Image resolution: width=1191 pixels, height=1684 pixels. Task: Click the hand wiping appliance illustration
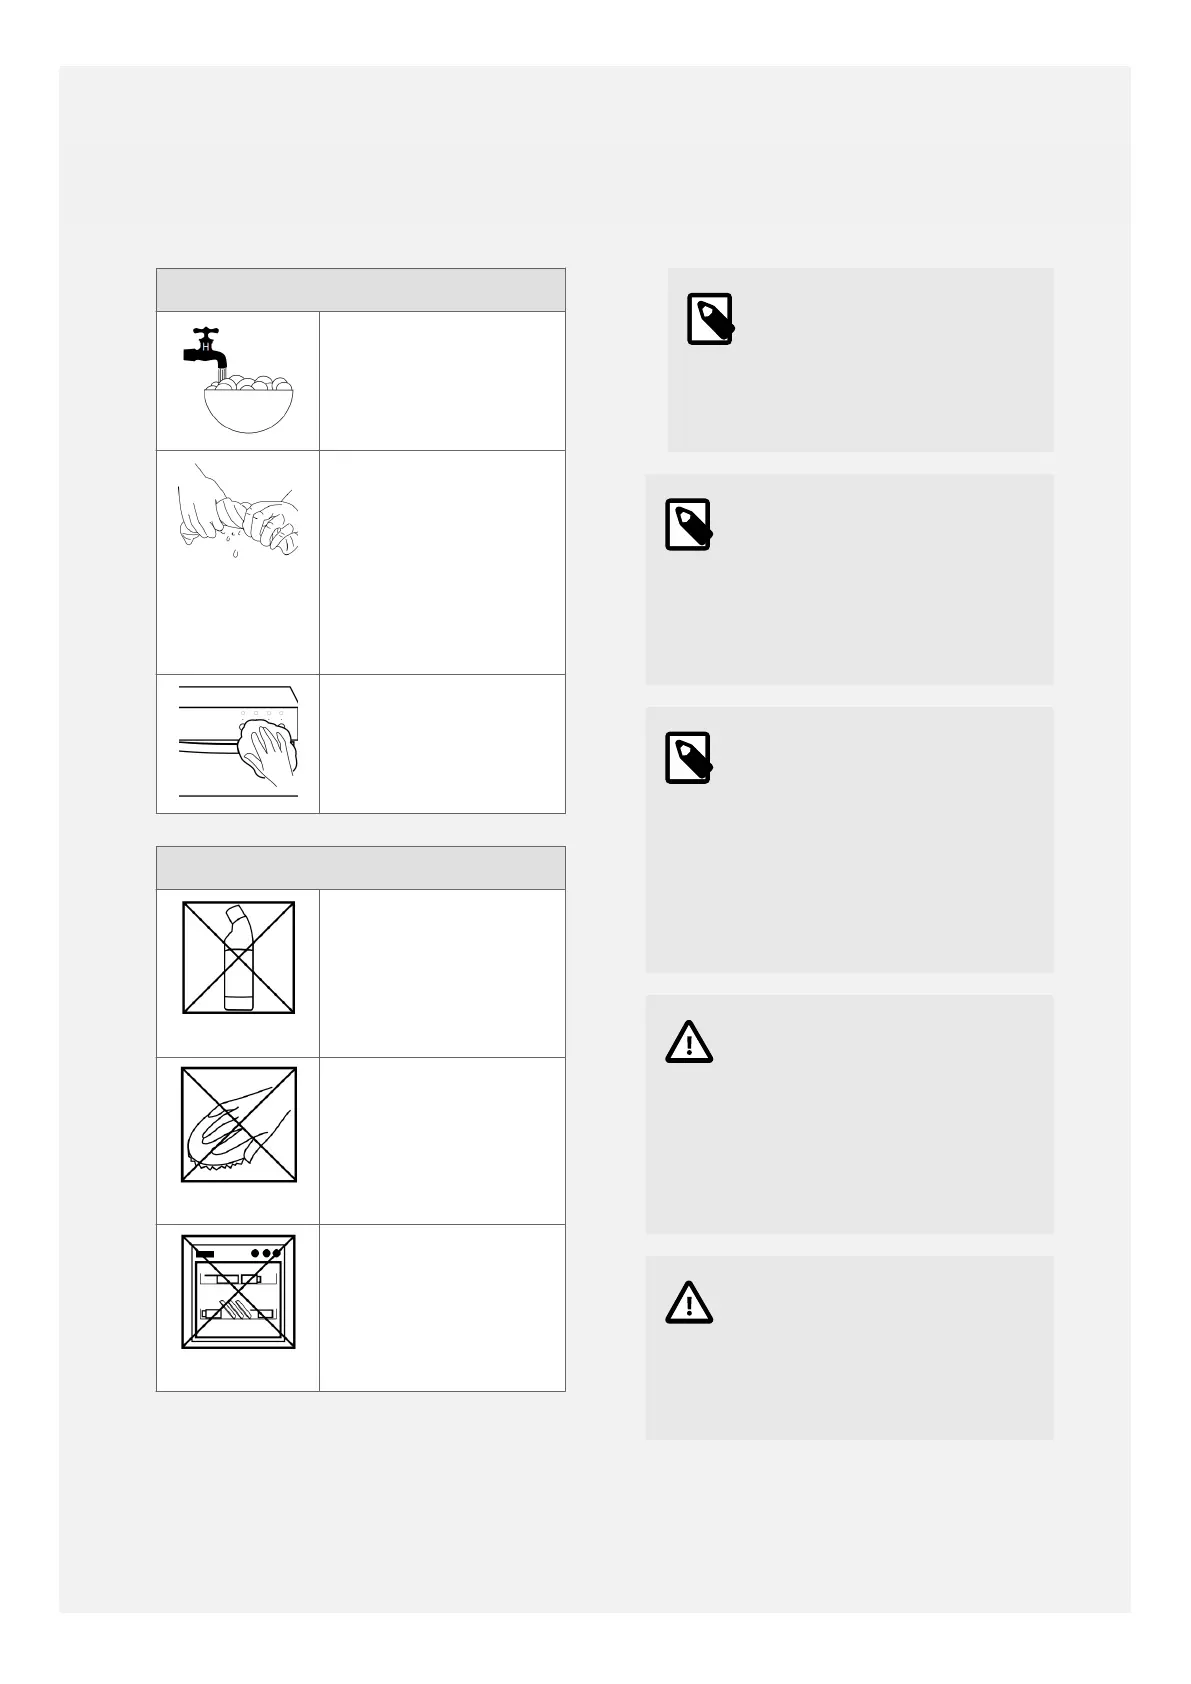pos(240,744)
